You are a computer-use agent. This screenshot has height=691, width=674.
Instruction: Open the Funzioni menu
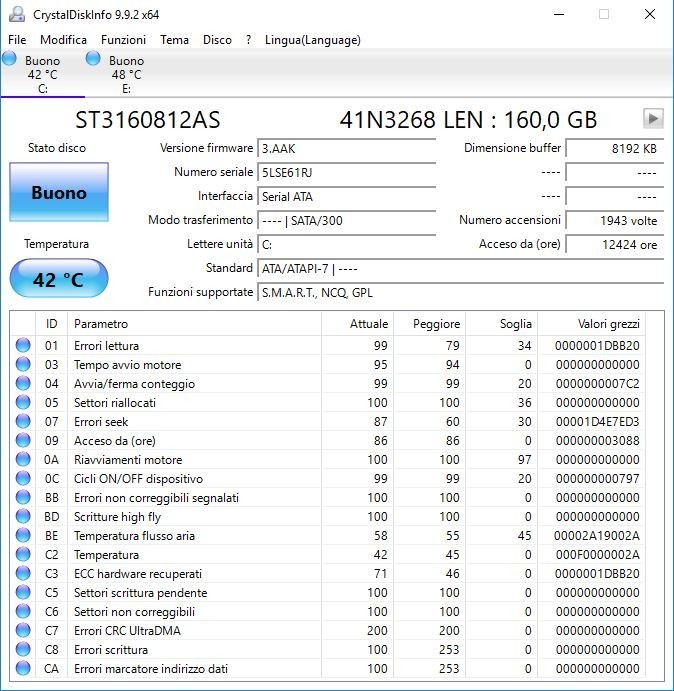click(x=123, y=40)
